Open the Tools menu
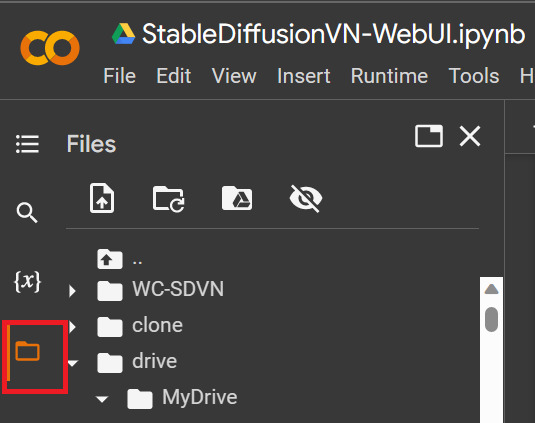This screenshot has height=423, width=535. point(474,76)
